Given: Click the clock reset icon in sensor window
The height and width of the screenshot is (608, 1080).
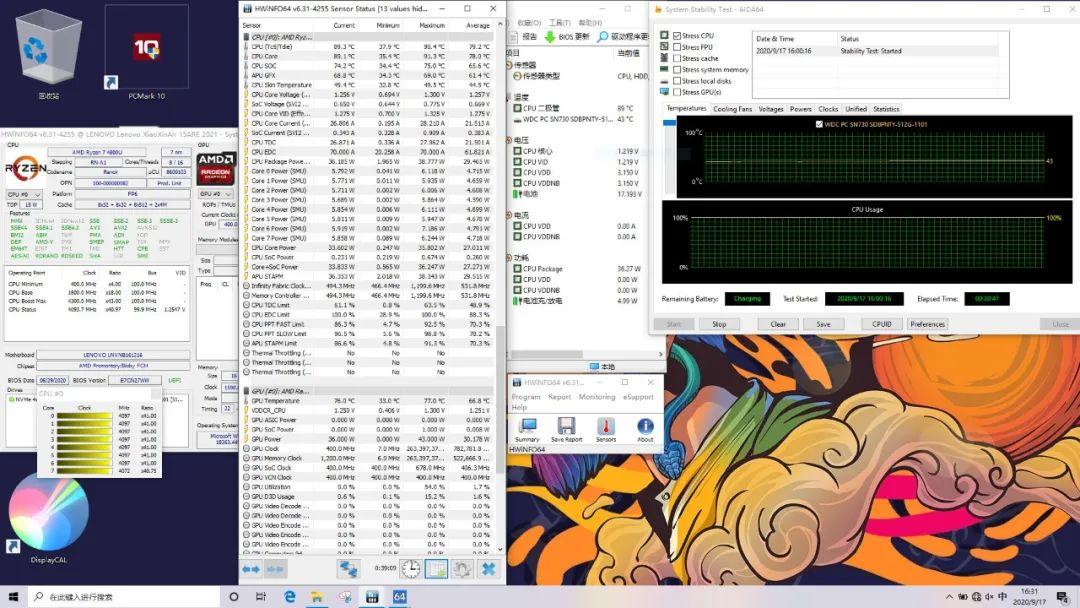Looking at the screenshot, I should click(411, 568).
